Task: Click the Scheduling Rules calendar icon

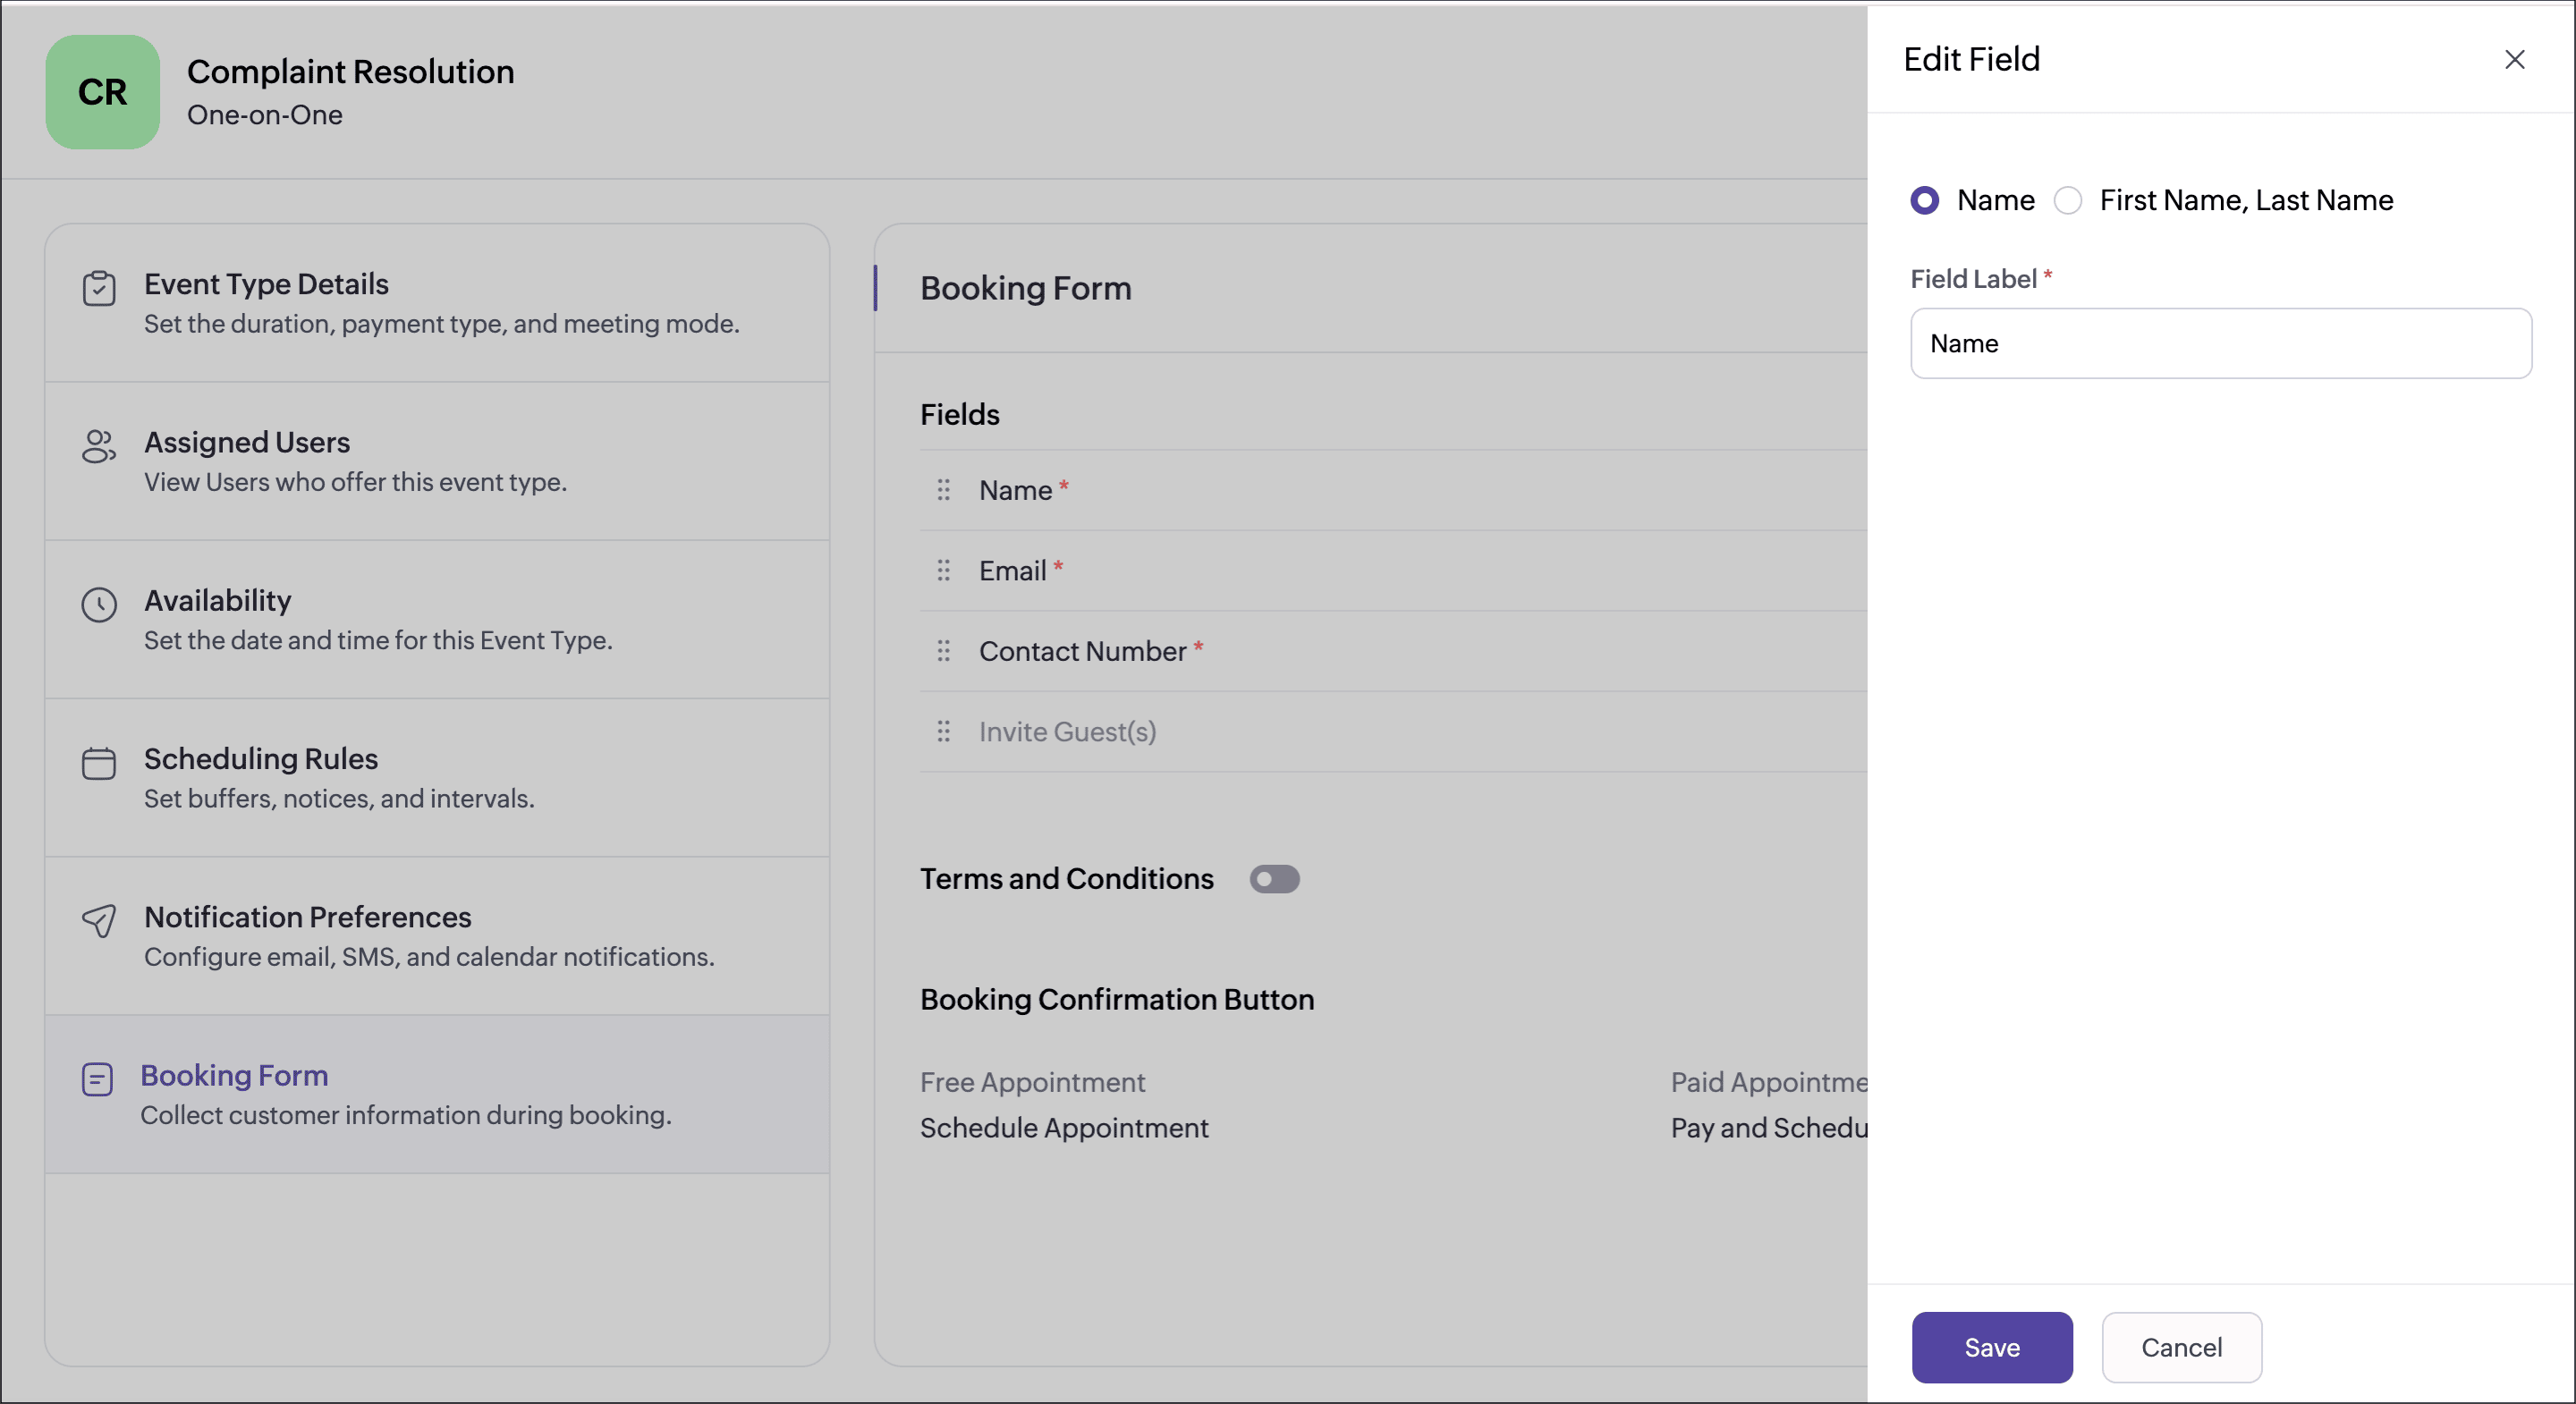Action: [x=98, y=763]
